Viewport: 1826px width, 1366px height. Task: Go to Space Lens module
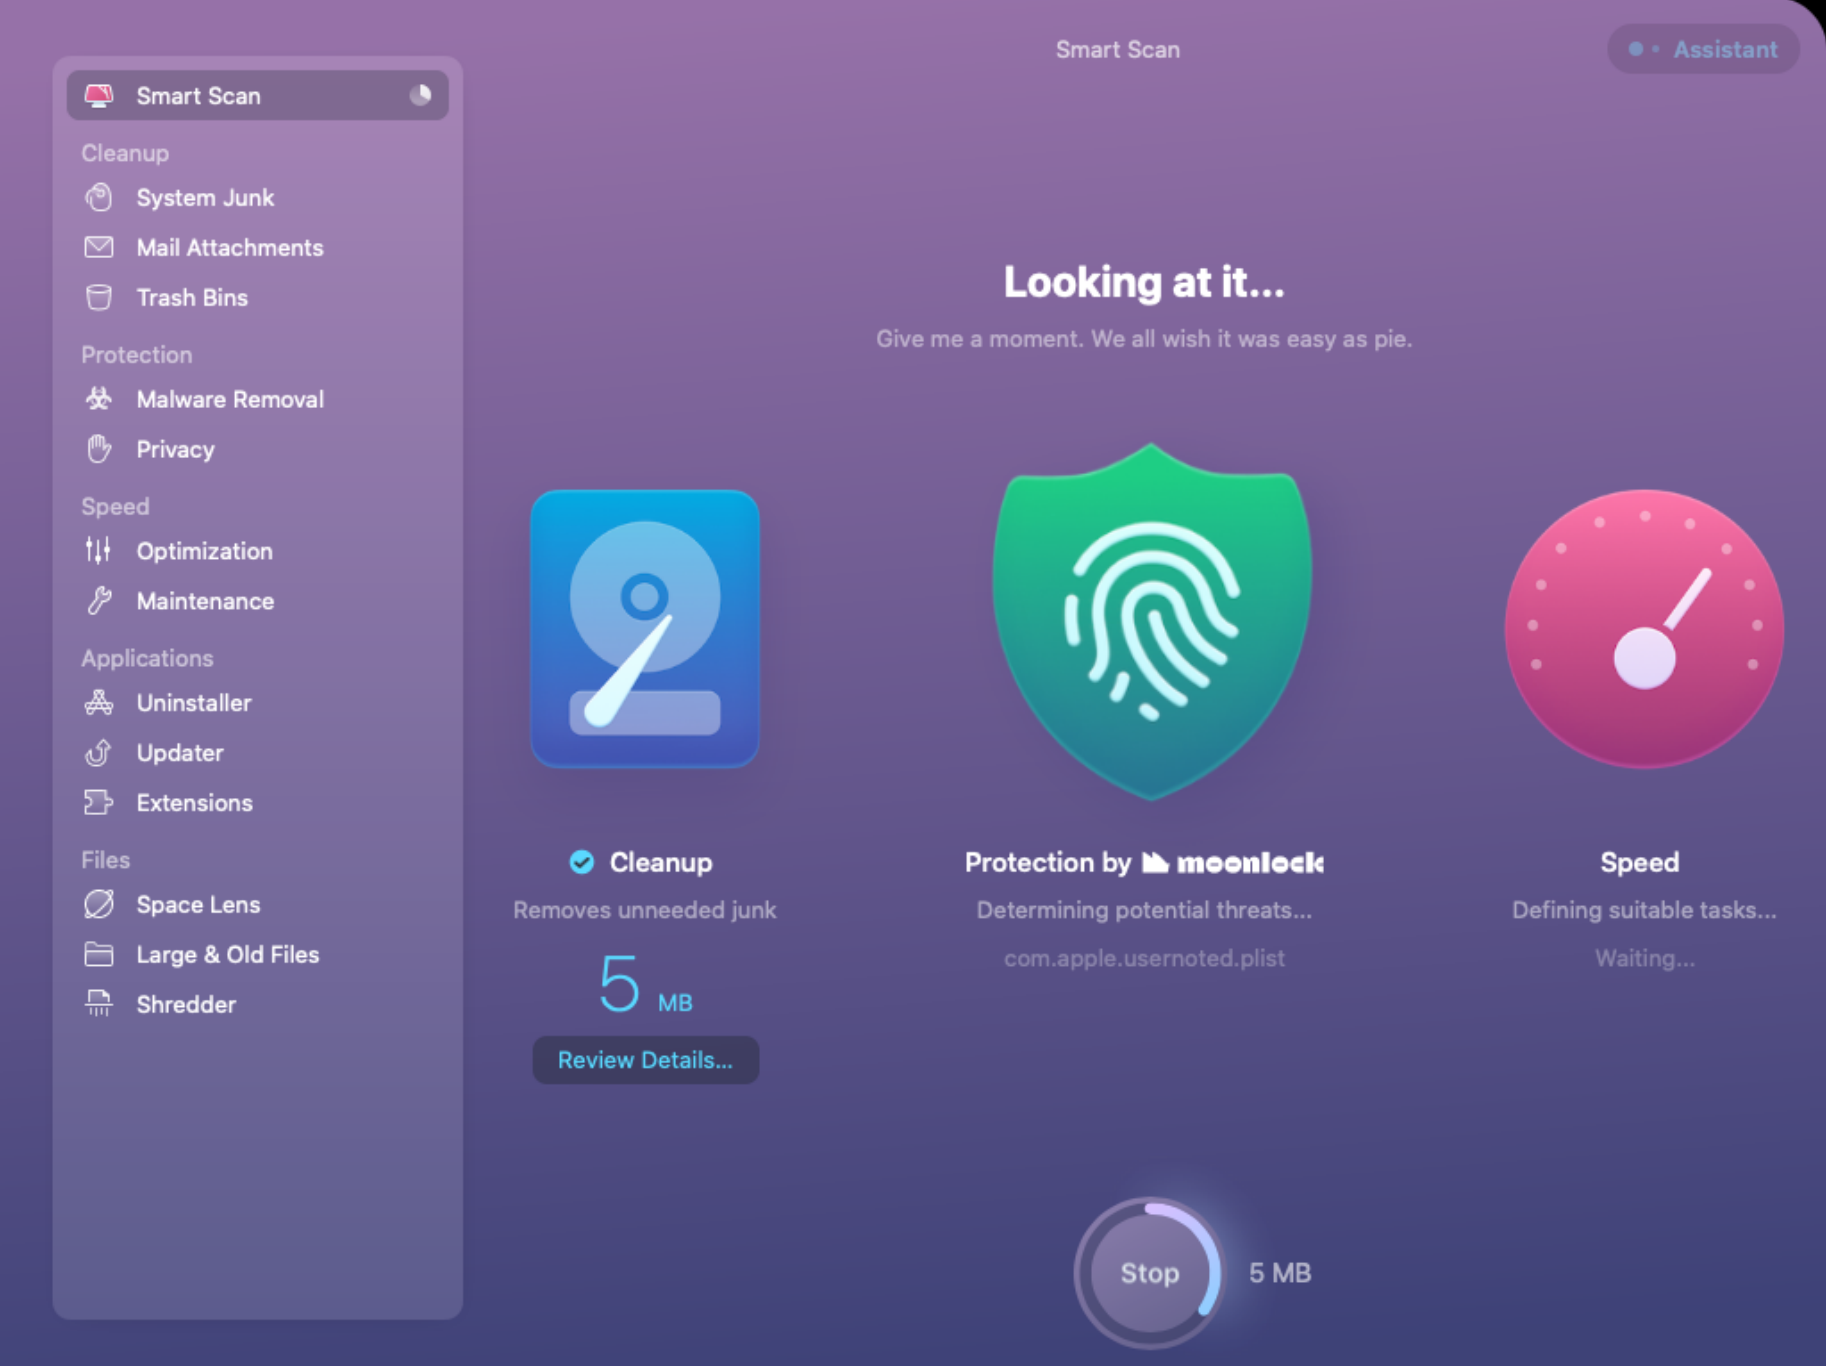(198, 905)
